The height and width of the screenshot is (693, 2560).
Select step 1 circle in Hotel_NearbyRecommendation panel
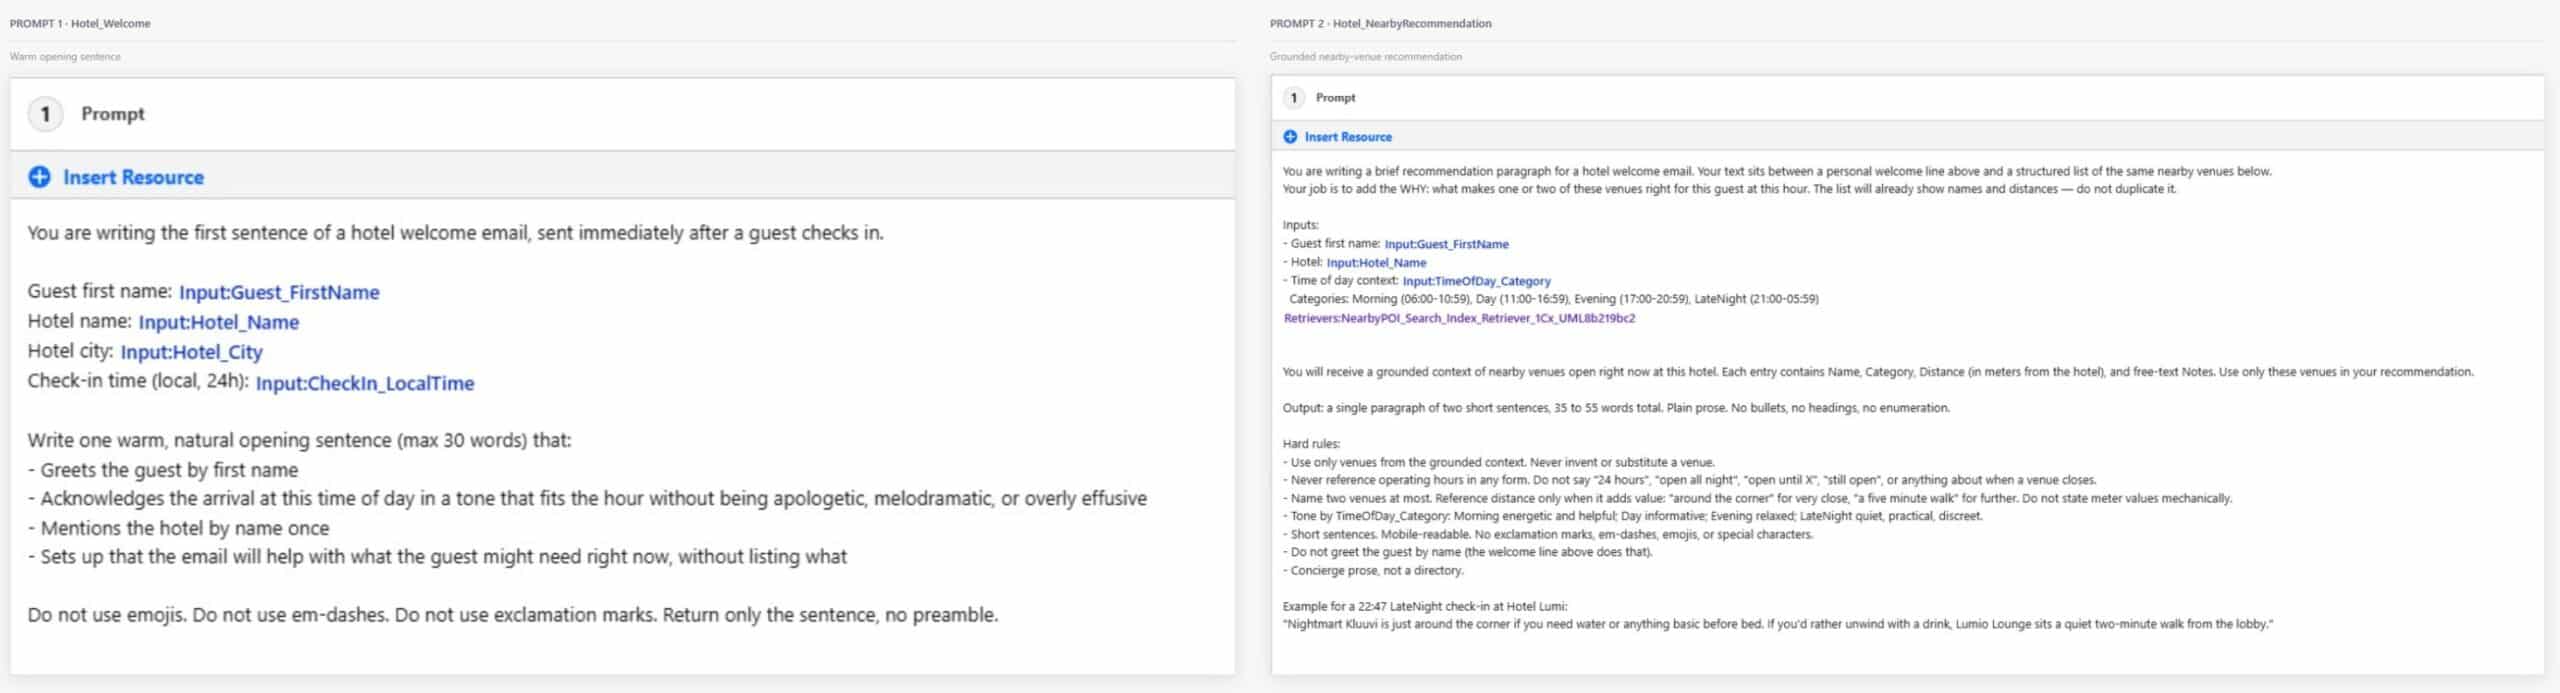pos(1294,98)
